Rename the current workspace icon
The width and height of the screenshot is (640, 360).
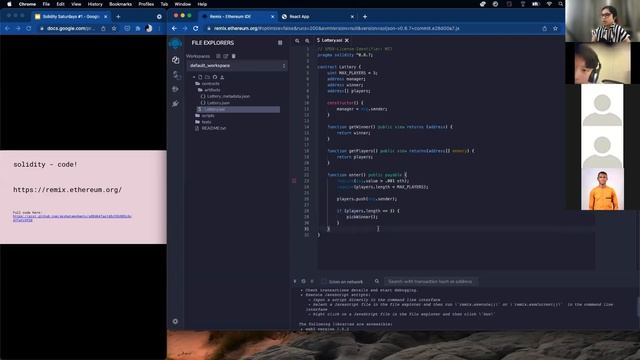(226, 56)
